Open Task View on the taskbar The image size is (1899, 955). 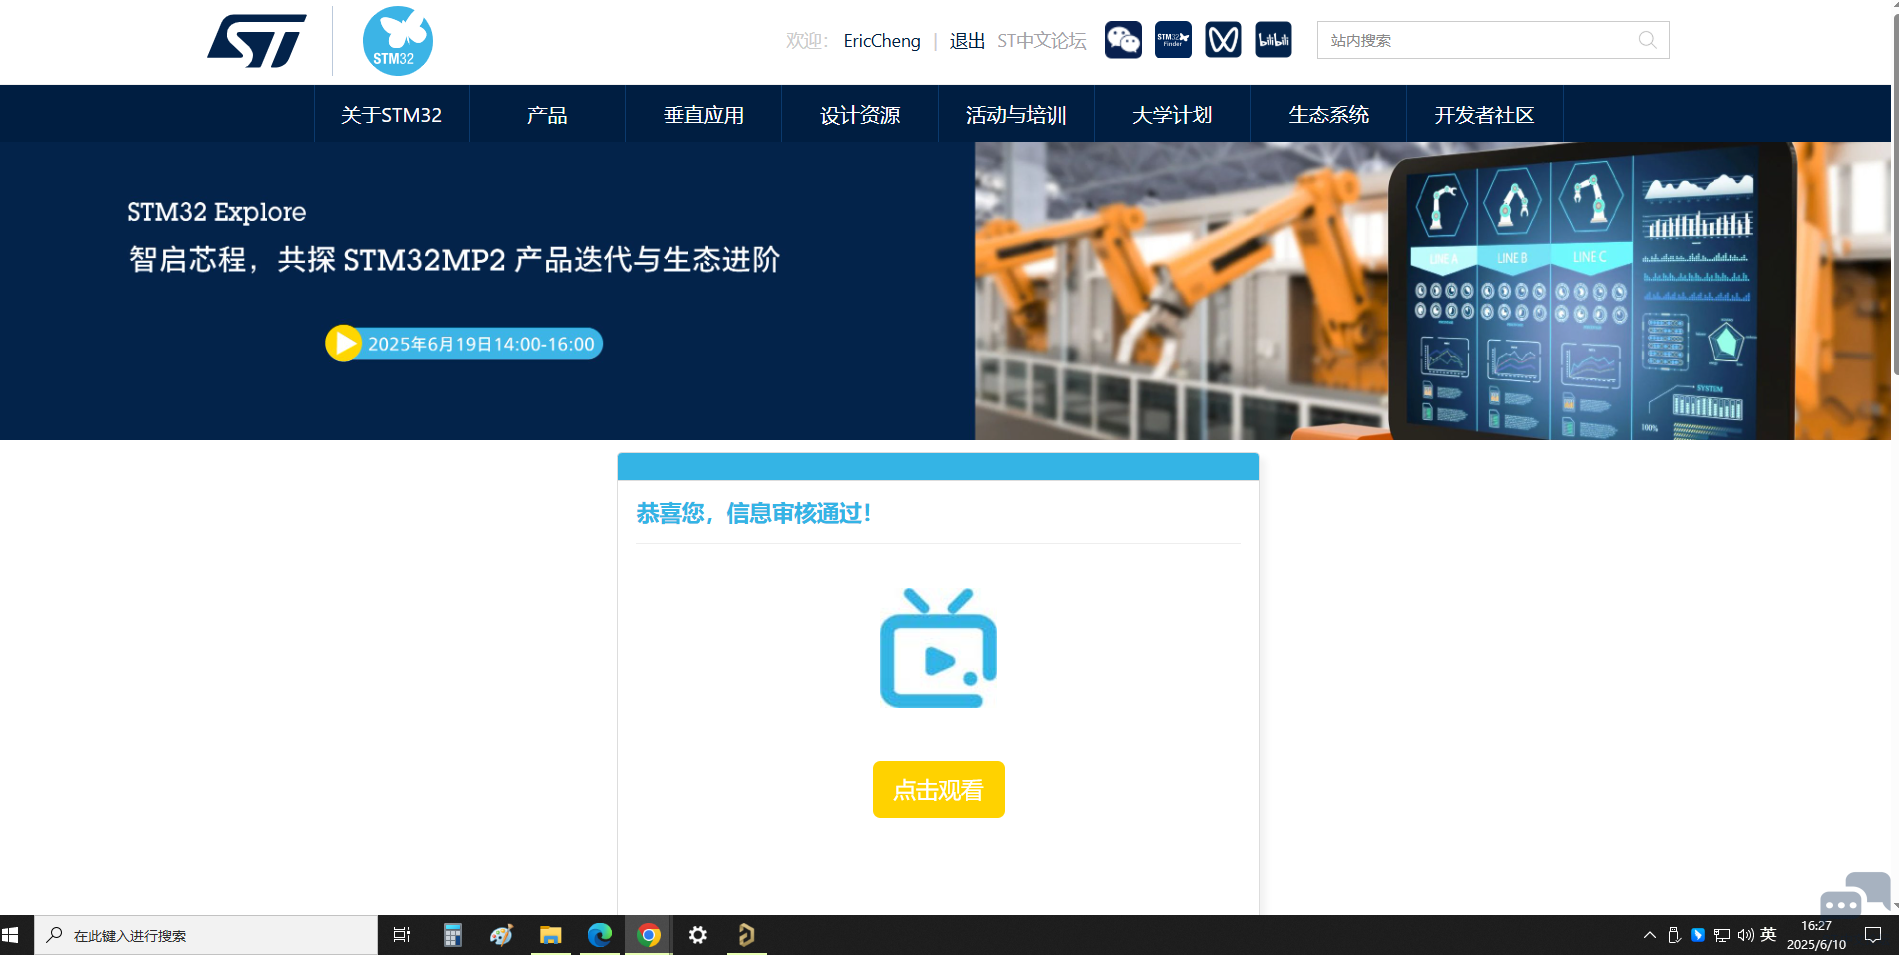point(402,935)
